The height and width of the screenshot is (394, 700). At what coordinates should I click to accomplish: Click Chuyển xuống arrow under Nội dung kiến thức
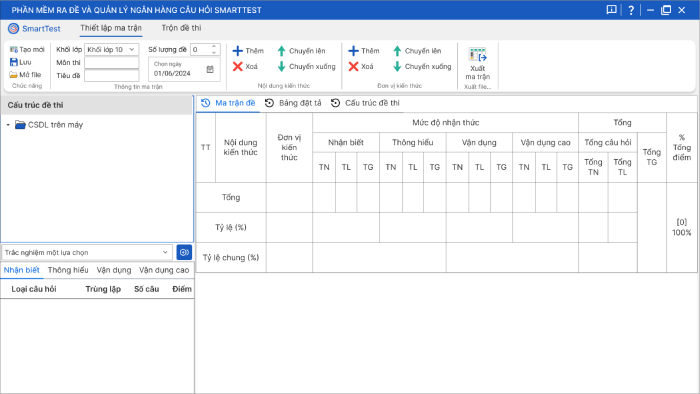pos(281,66)
